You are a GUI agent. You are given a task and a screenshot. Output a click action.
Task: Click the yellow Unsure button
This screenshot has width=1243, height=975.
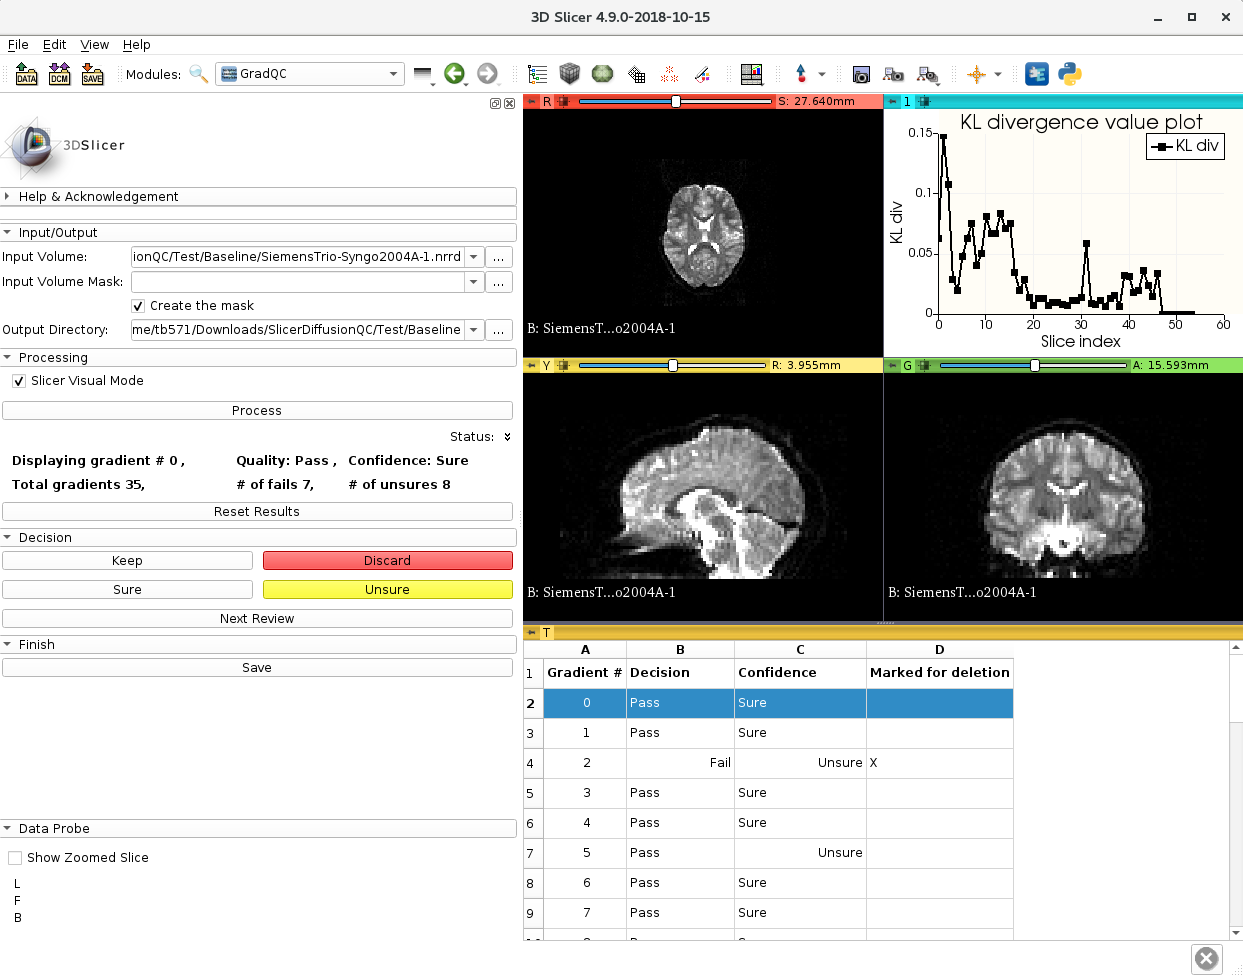pos(388,590)
